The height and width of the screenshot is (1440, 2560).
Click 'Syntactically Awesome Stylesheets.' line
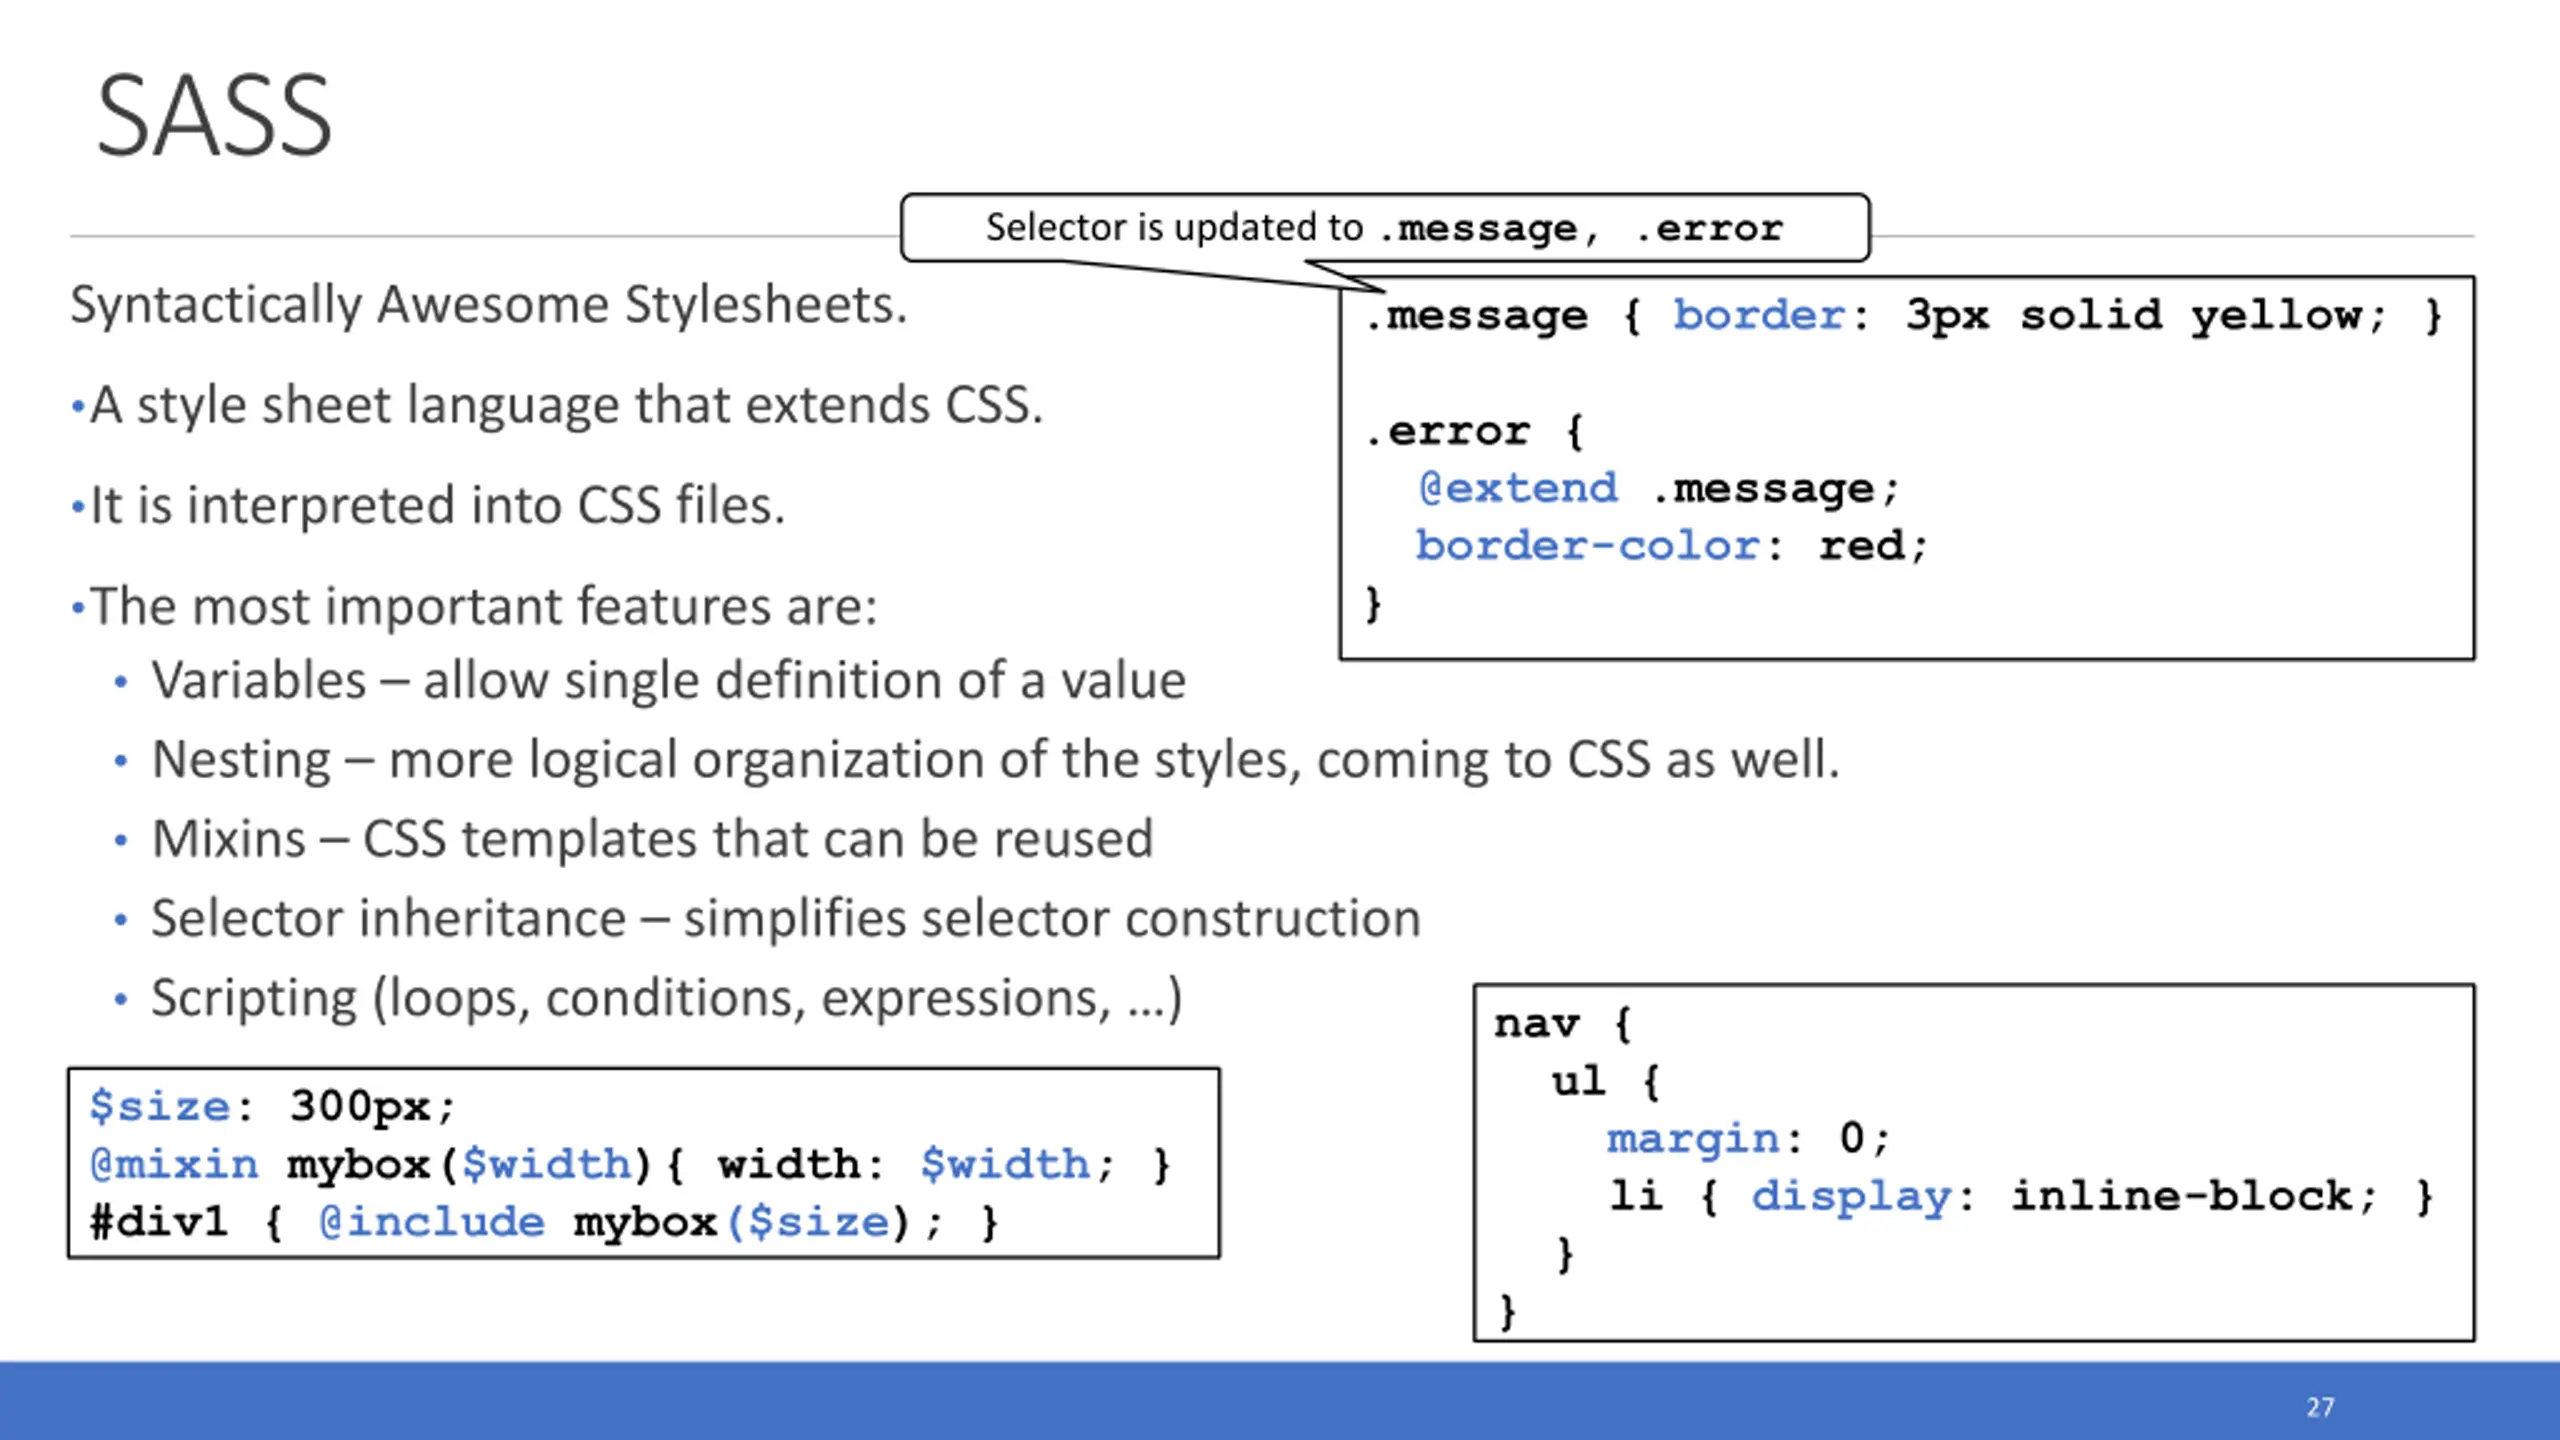(x=489, y=305)
